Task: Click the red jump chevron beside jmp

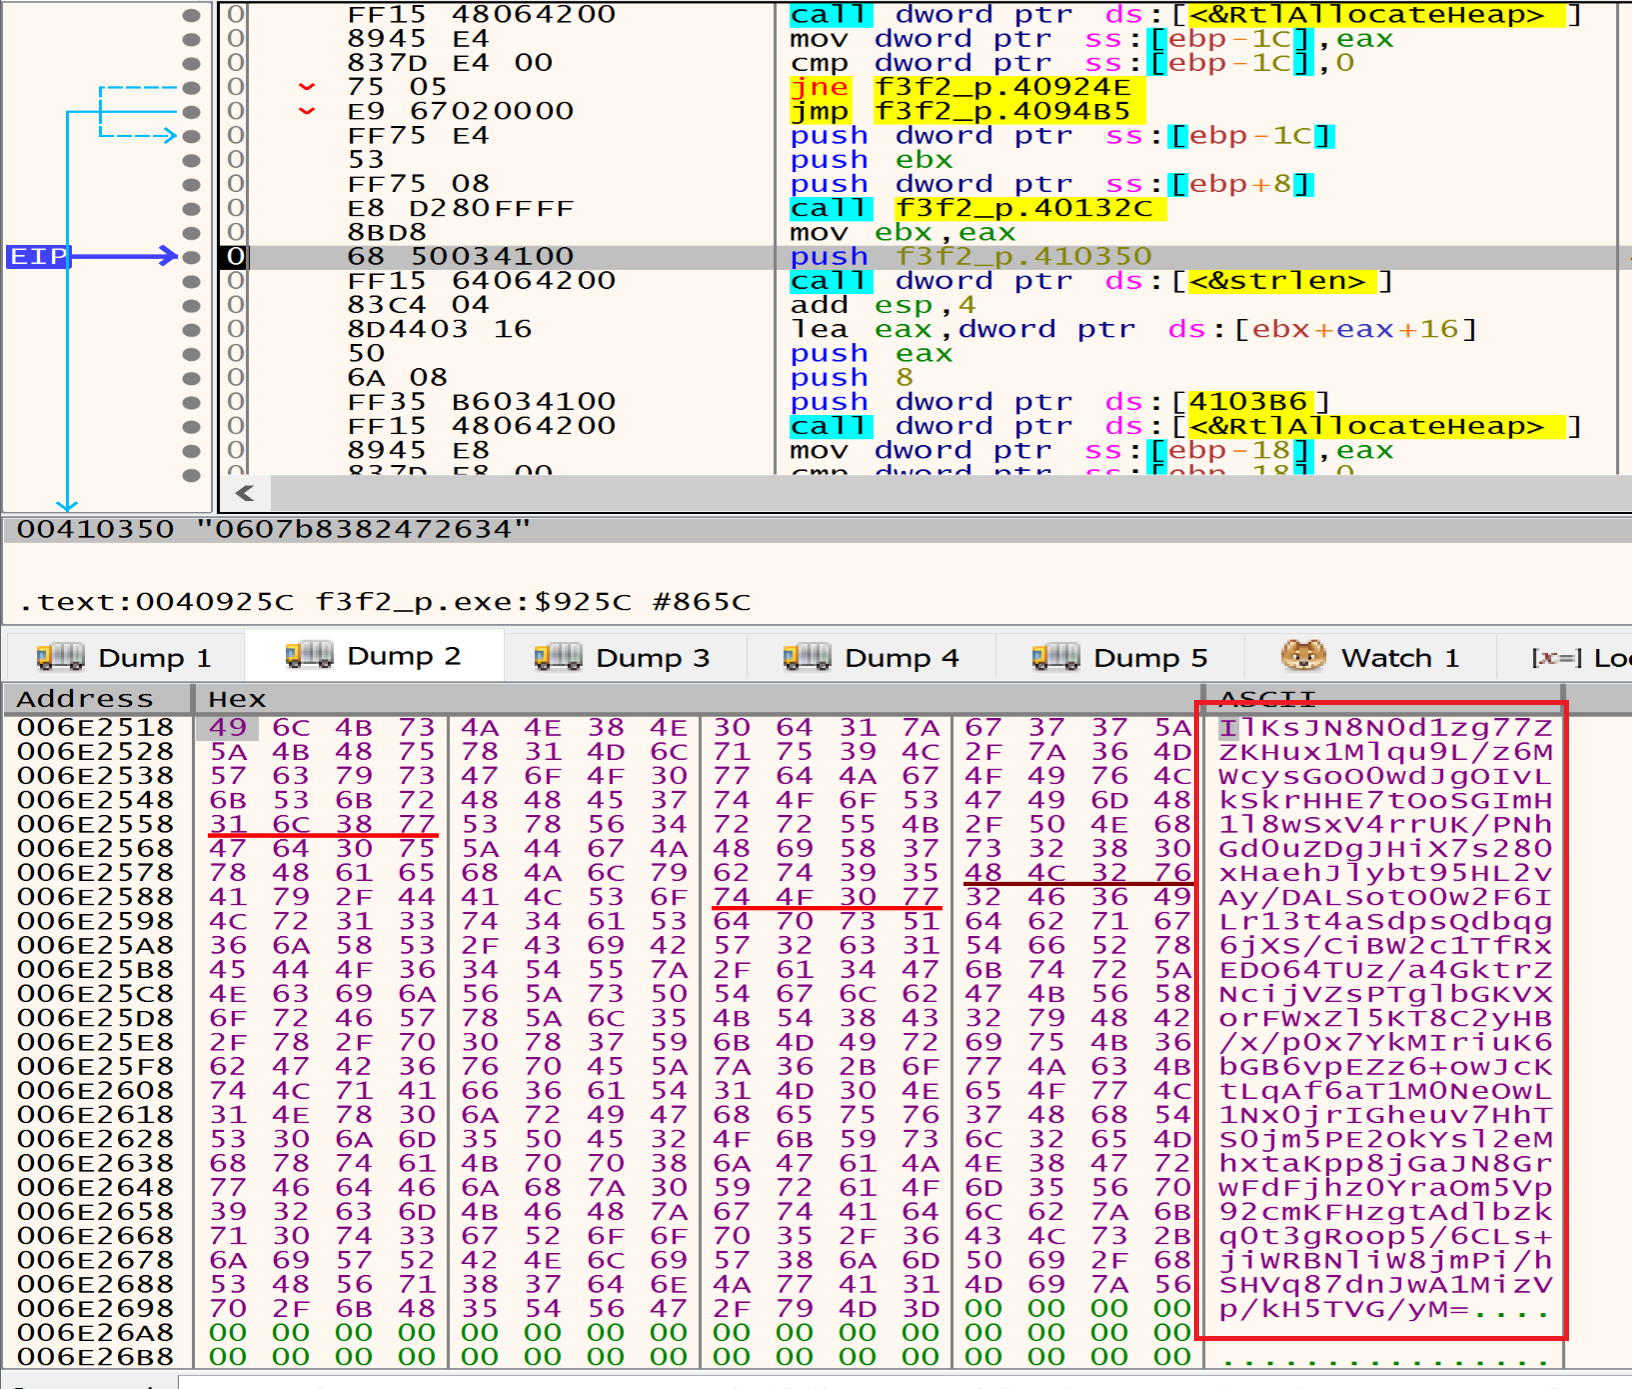Action: (307, 111)
